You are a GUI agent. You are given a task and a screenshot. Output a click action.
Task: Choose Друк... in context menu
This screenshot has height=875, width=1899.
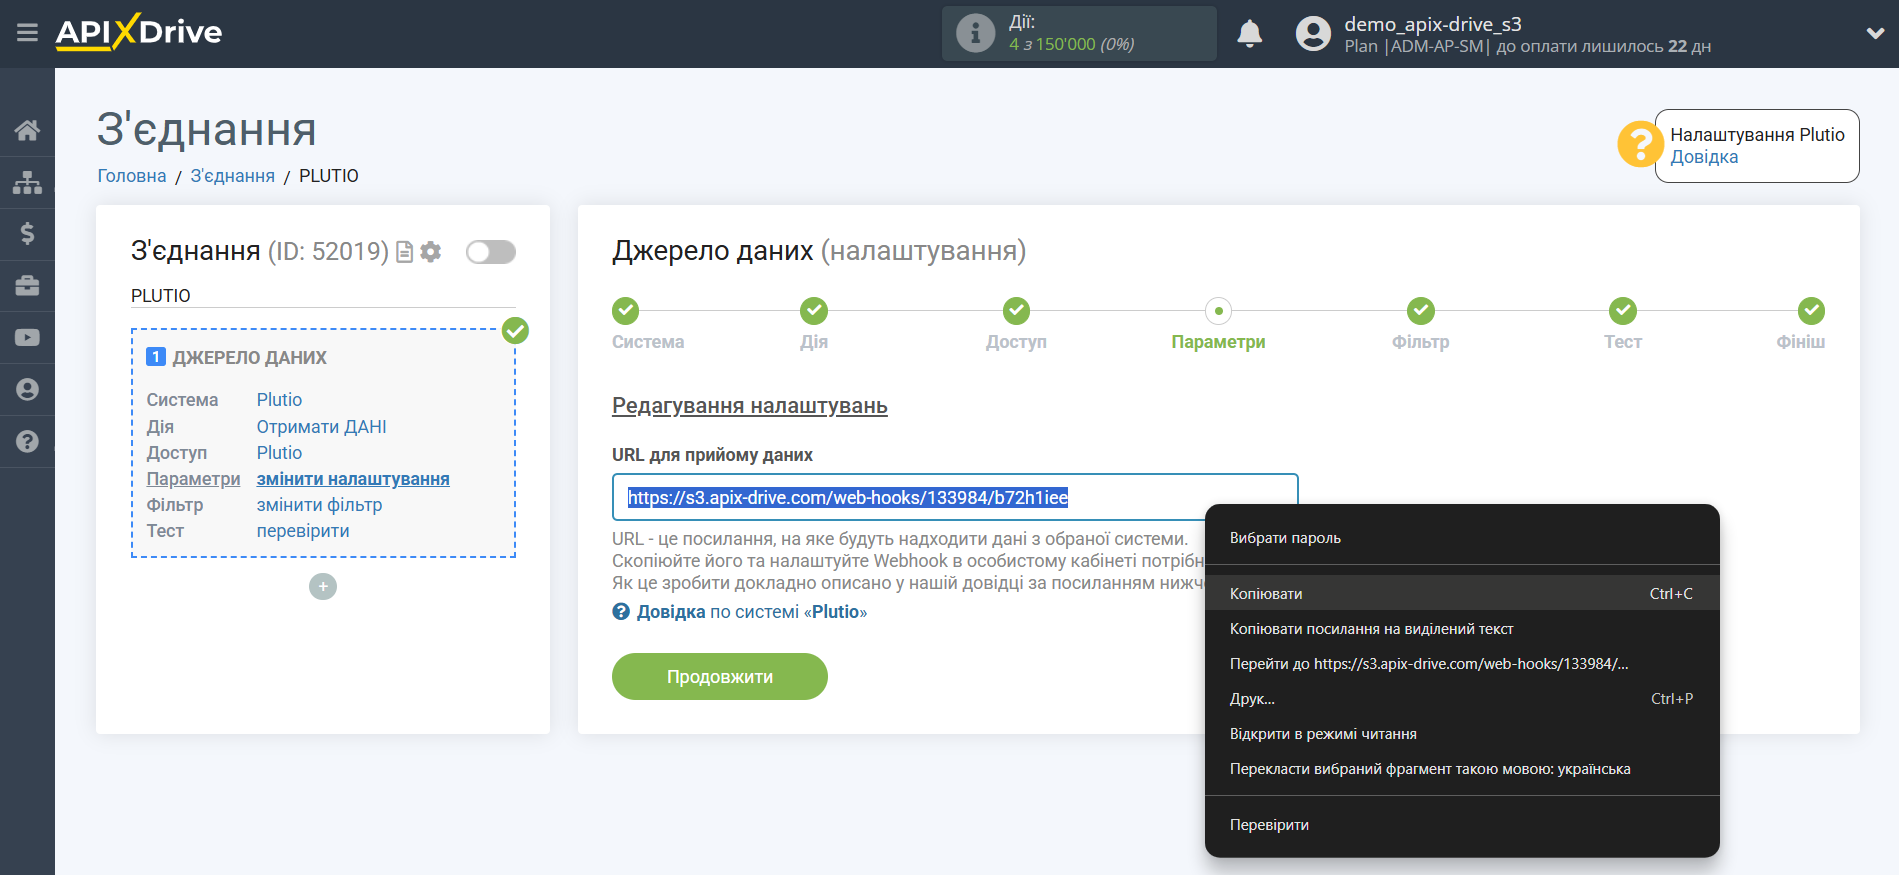click(x=1462, y=699)
